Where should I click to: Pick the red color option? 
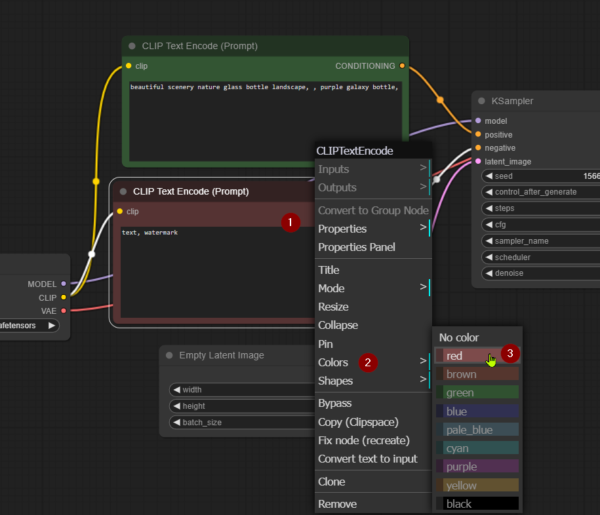pyautogui.click(x=478, y=356)
